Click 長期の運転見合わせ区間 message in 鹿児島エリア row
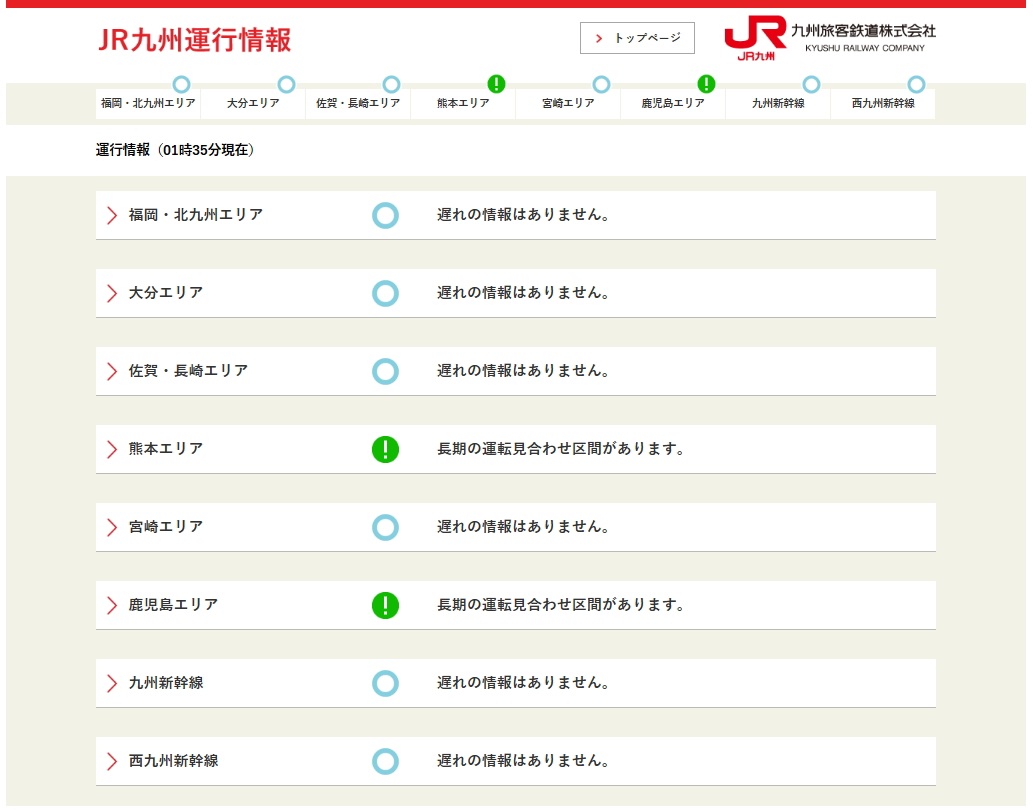This screenshot has width=1033, height=811. tap(561, 605)
